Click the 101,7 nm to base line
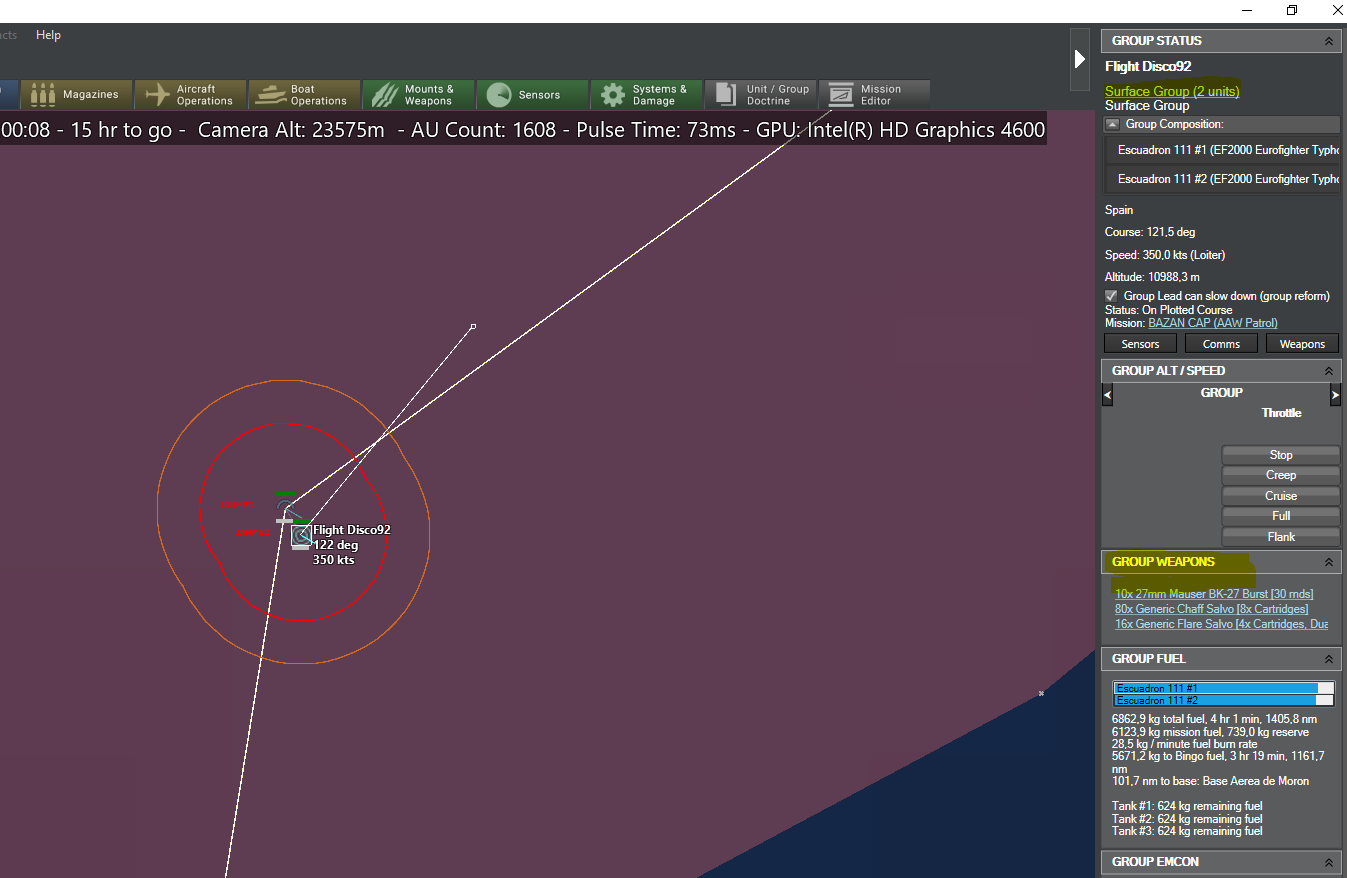The height and width of the screenshot is (878, 1347). coord(1210,781)
